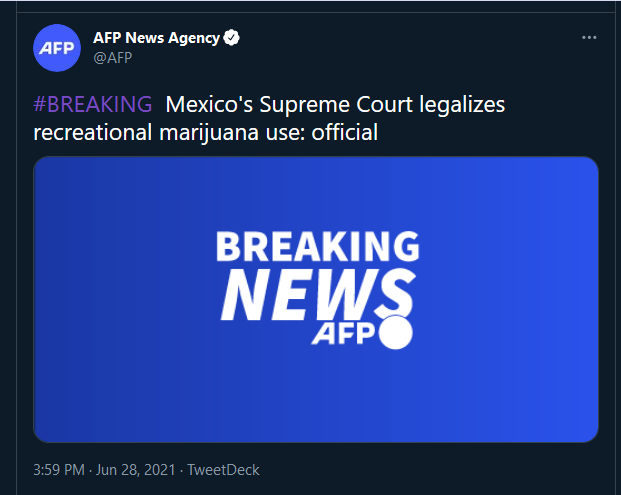This screenshot has height=495, width=621.
Task: Click the white circle in the image
Action: point(395,332)
